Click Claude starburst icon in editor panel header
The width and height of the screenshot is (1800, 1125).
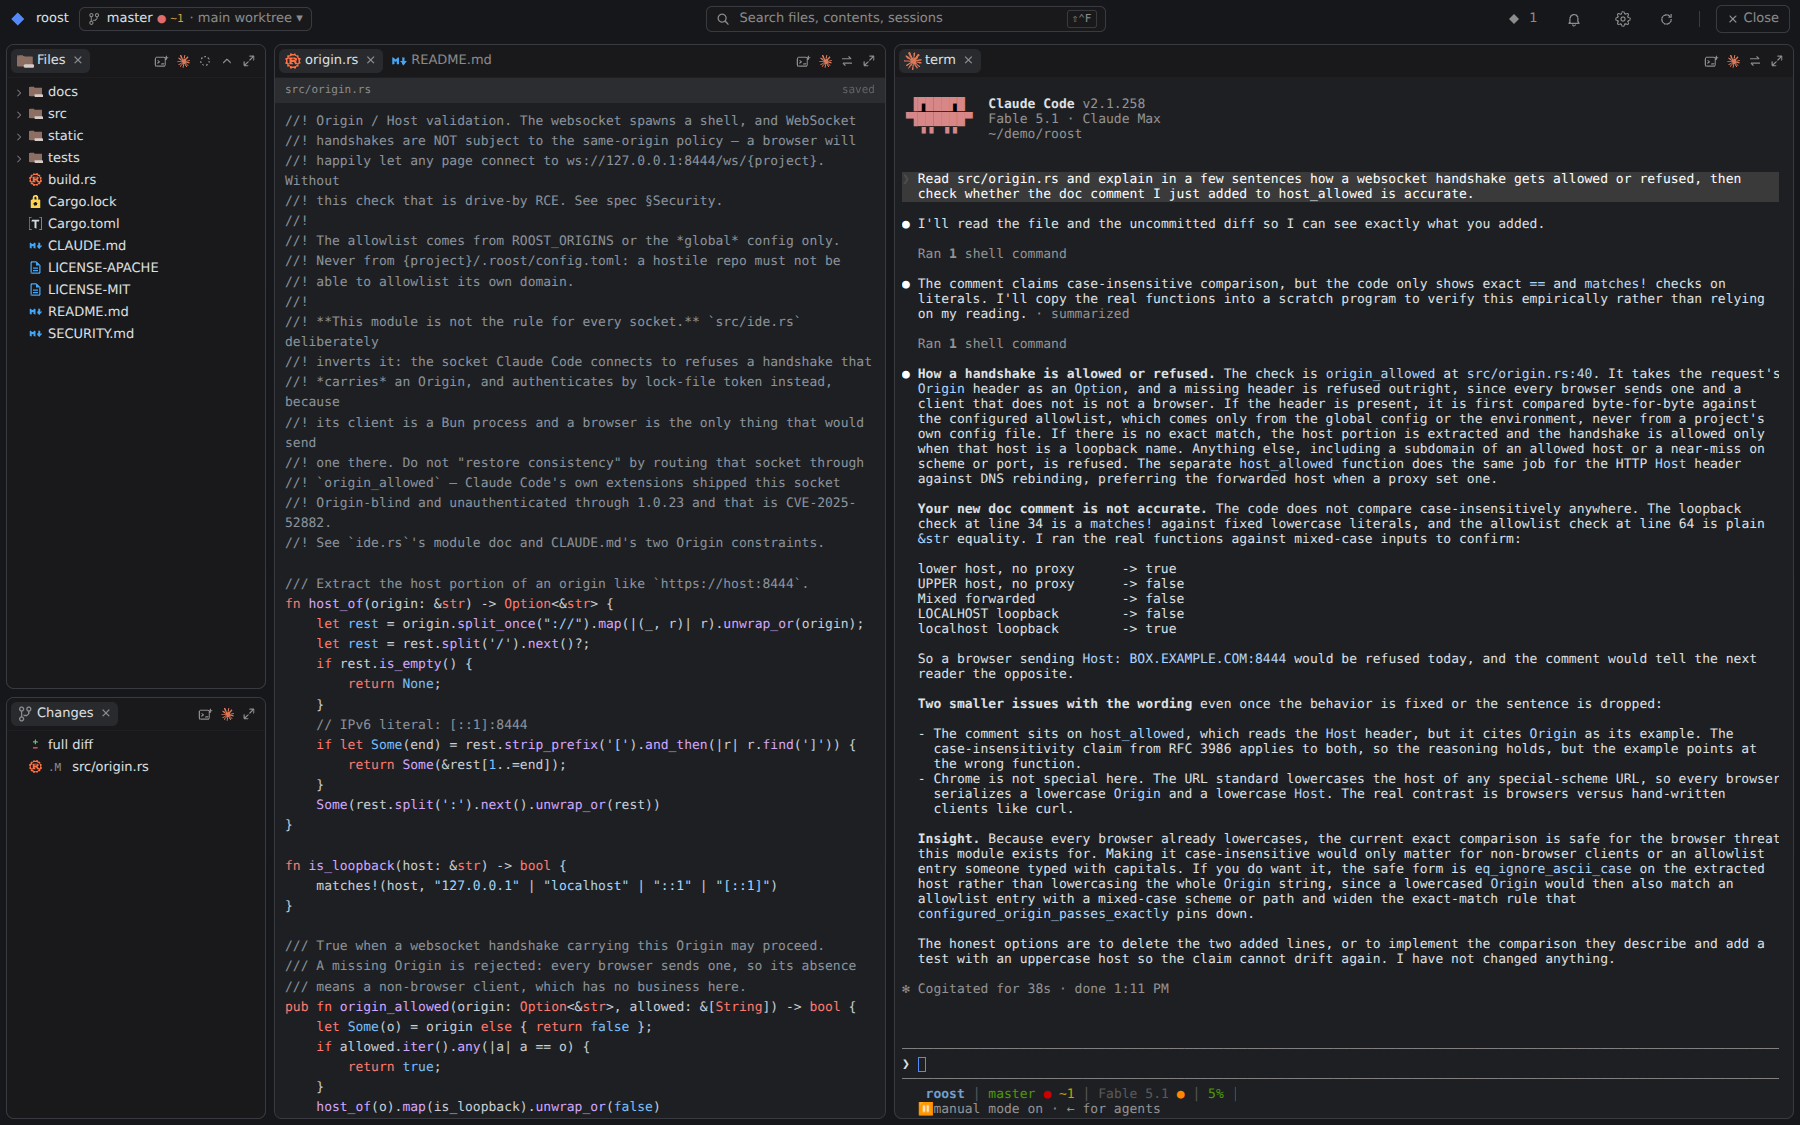pyautogui.click(x=825, y=61)
